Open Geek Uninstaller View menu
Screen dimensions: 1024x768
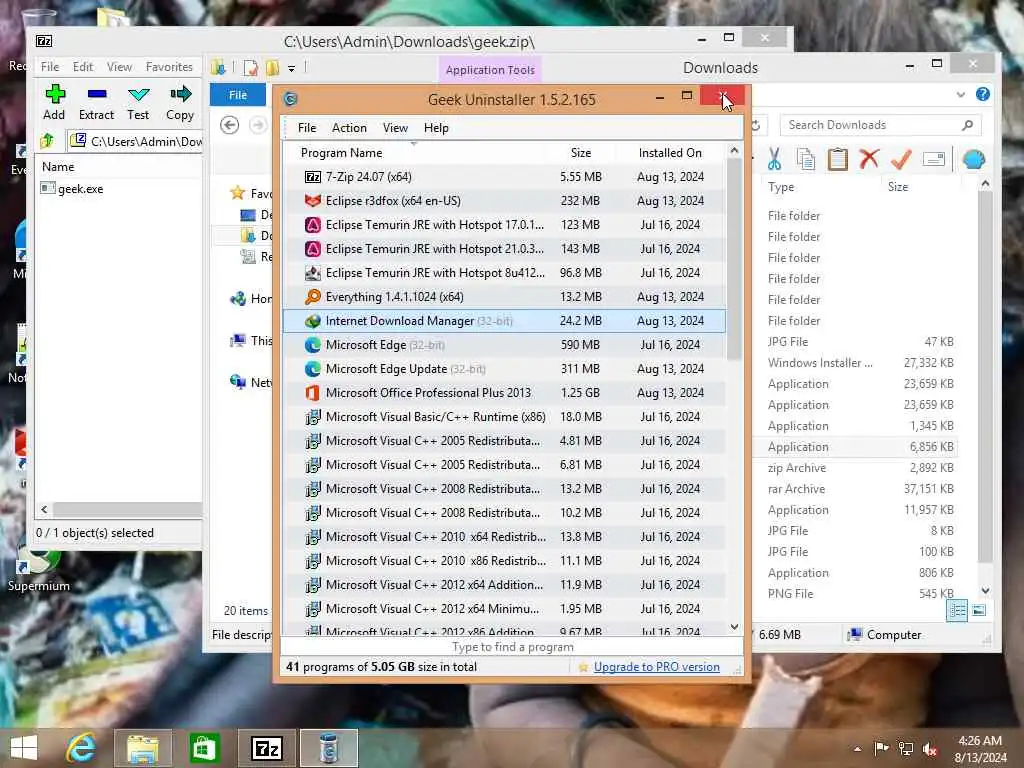coord(395,128)
